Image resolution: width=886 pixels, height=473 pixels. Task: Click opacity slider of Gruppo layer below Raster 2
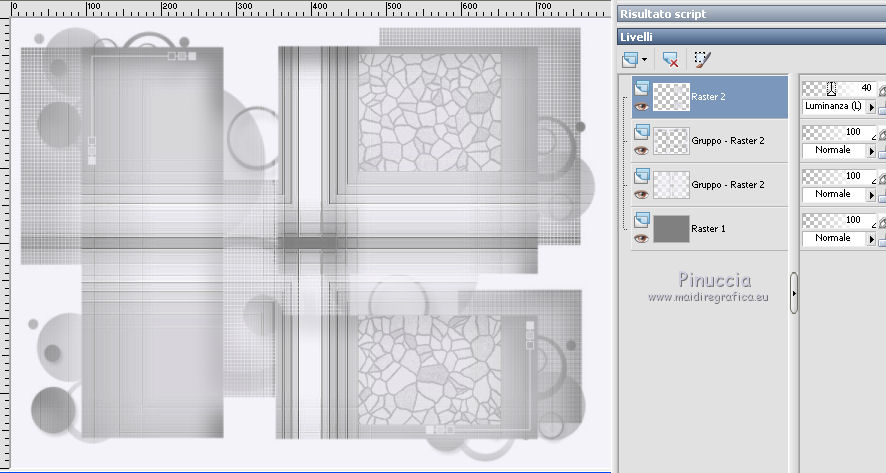[x=839, y=132]
